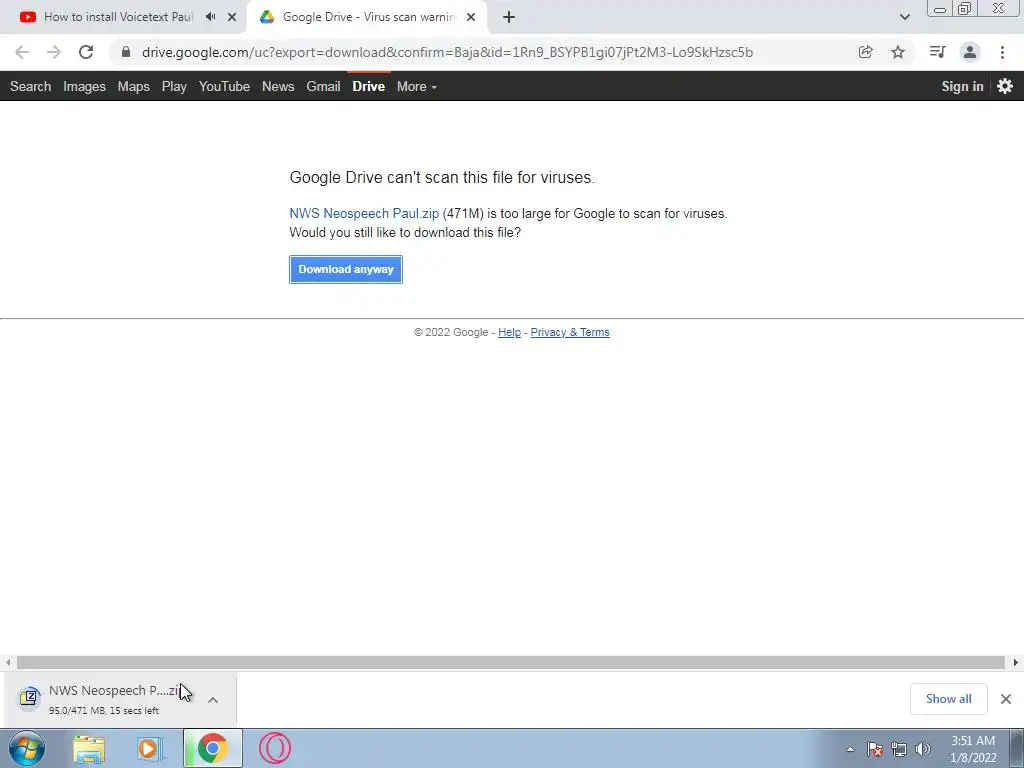Open the media control icon
The image size is (1024, 768).
[937, 52]
